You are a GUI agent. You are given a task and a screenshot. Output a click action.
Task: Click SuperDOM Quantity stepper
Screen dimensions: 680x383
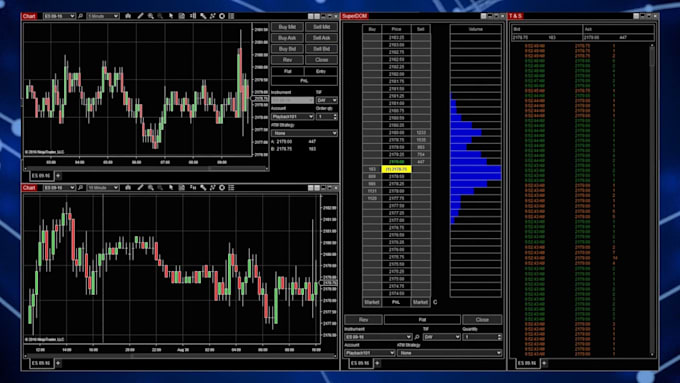(x=499, y=337)
